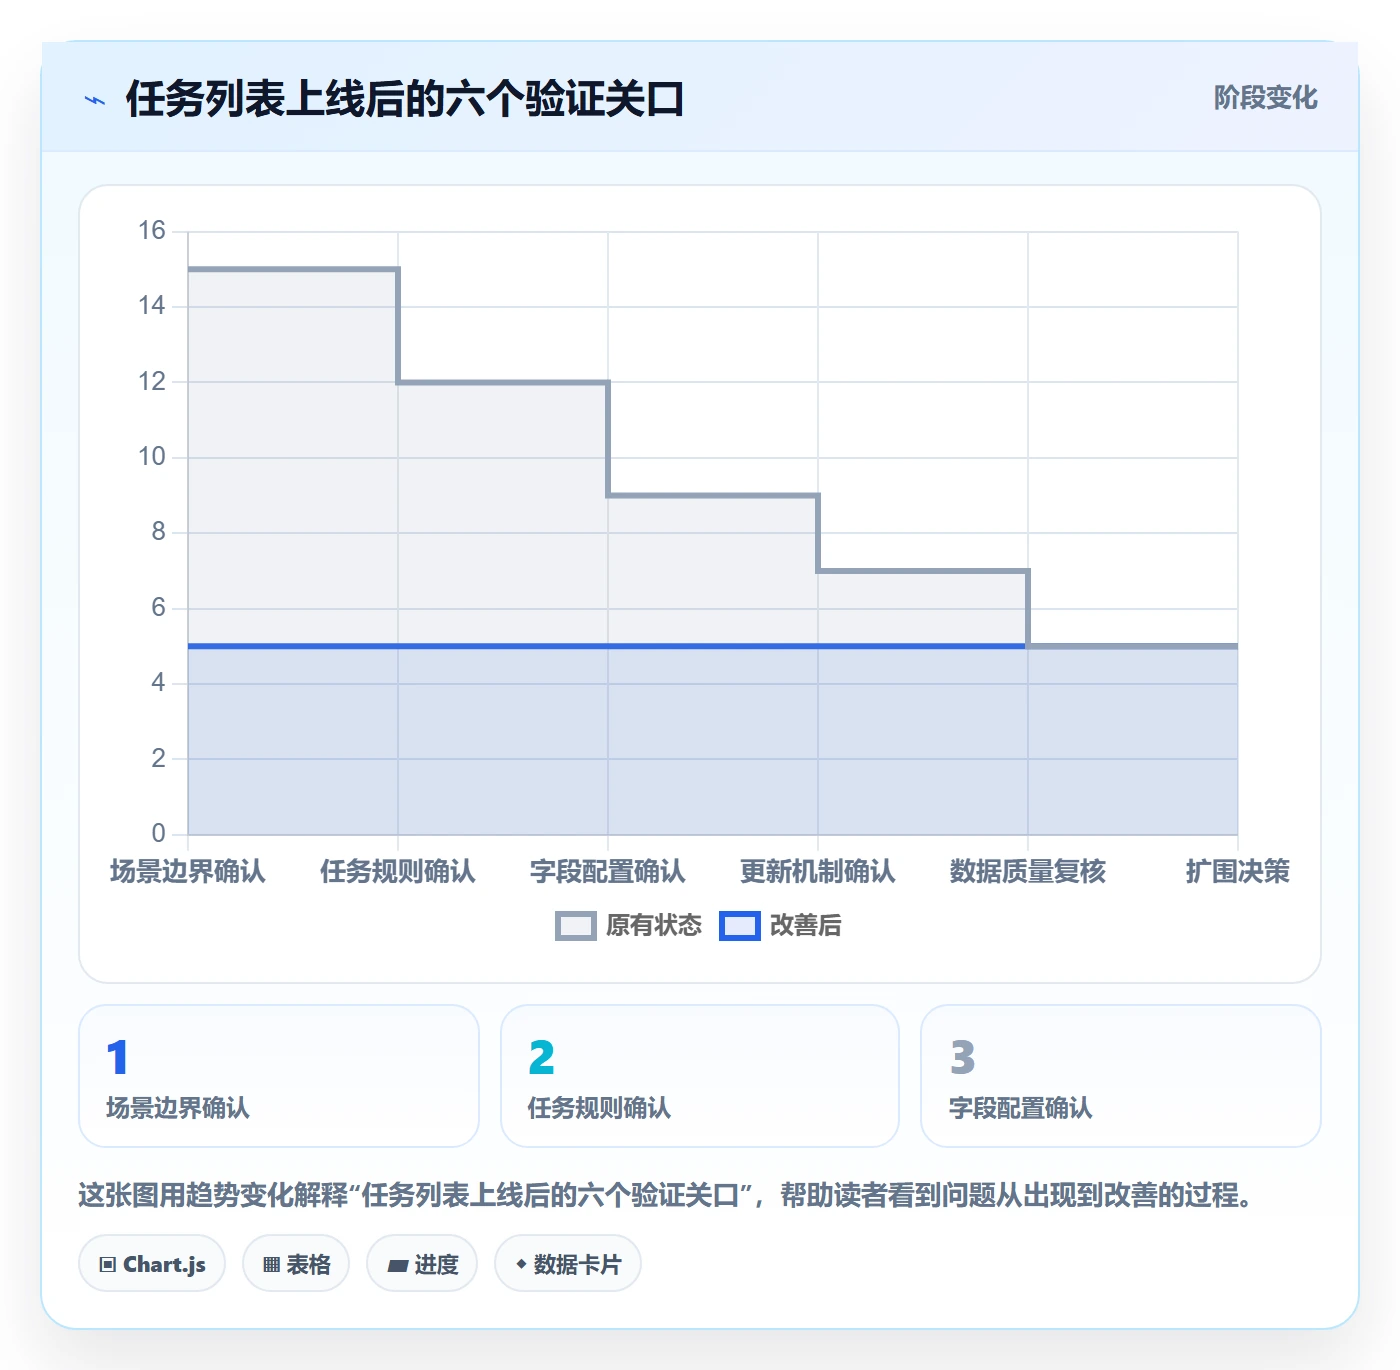Image resolution: width=1400 pixels, height=1370 pixels.
Task: Click the gray step line at value 15
Action: 293,269
